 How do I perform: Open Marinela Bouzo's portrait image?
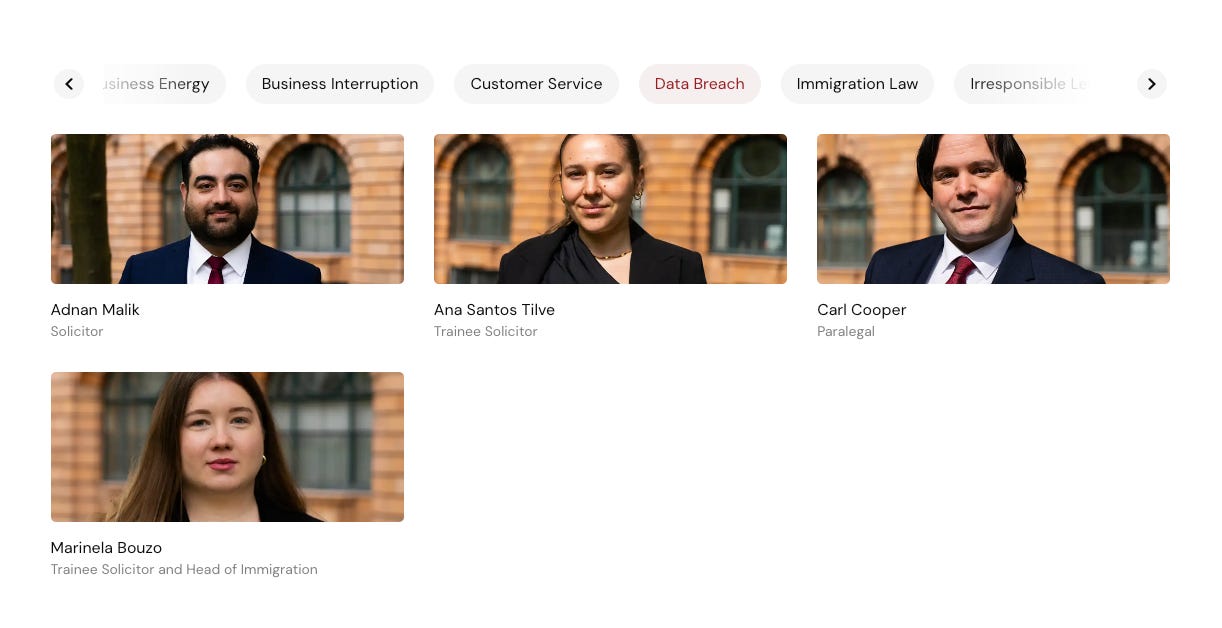[227, 447]
